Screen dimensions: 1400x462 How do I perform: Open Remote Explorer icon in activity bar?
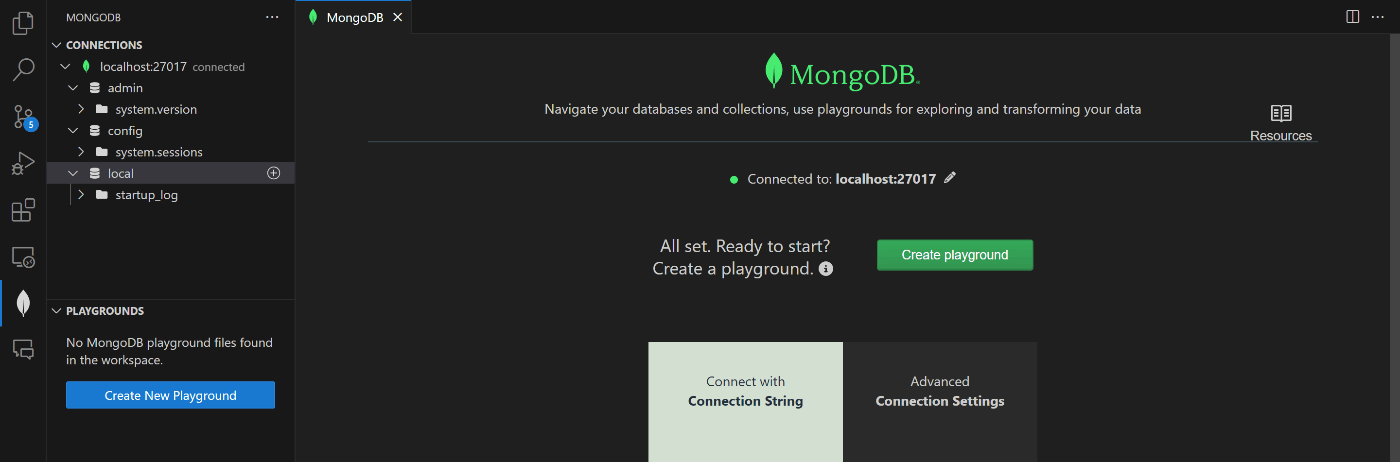pos(23,258)
